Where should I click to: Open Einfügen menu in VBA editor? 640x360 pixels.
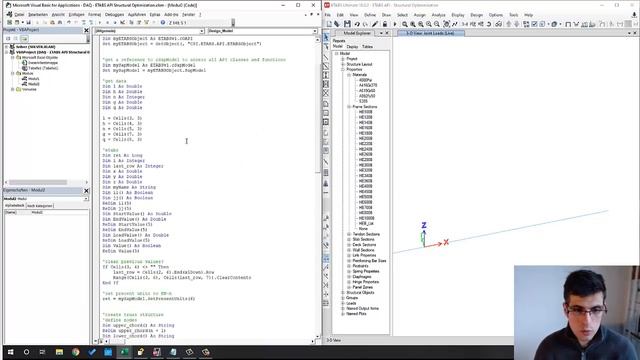[x=76, y=14]
